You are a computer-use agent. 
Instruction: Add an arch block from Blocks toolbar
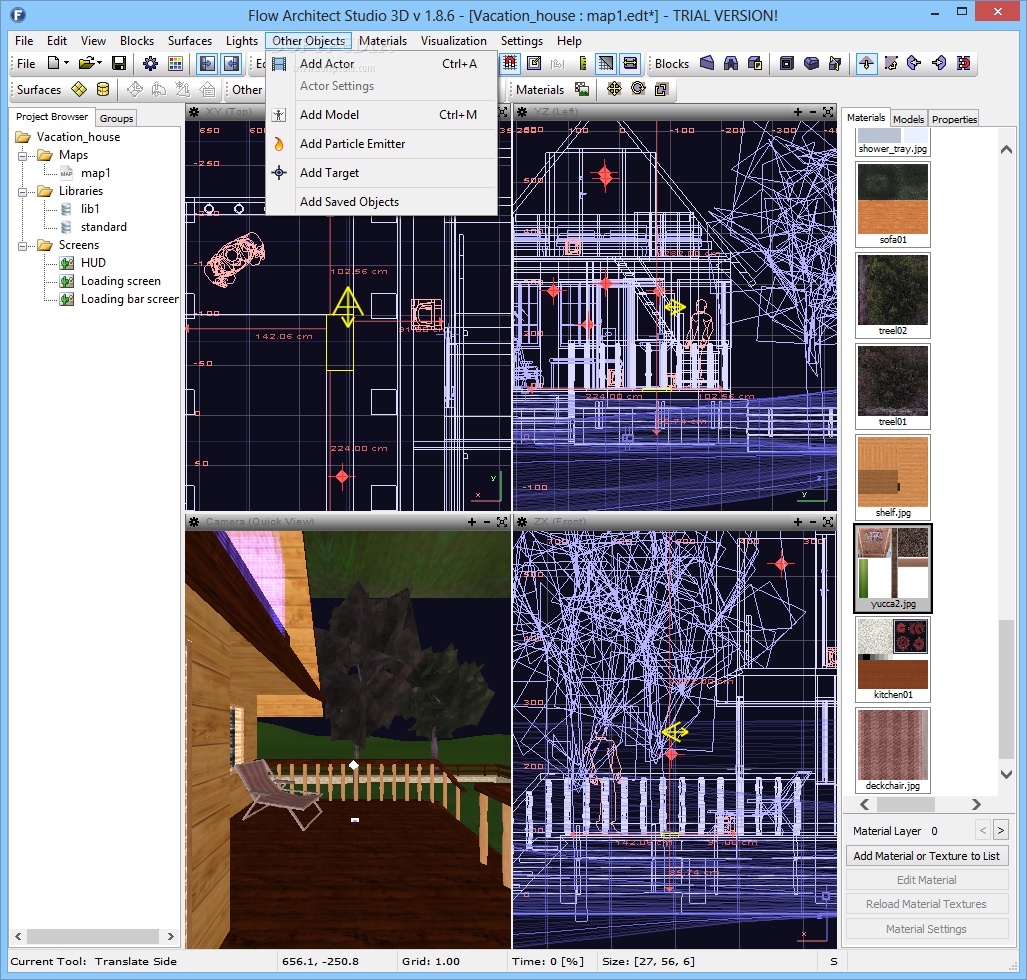(731, 64)
